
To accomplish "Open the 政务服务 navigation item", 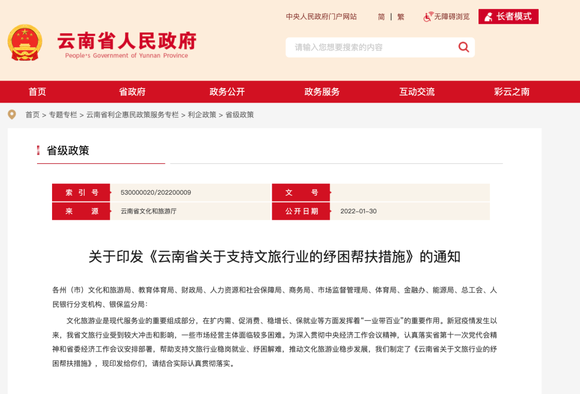I will (322, 92).
